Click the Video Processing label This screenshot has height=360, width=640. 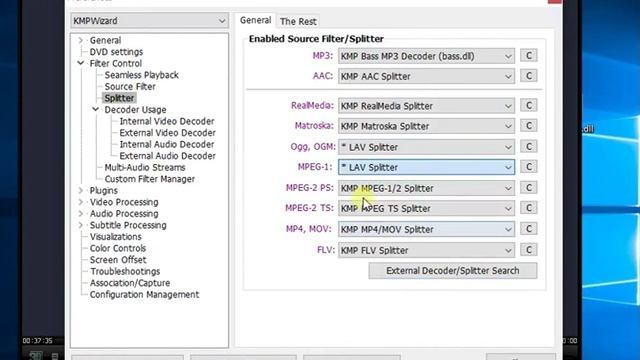coord(124,202)
